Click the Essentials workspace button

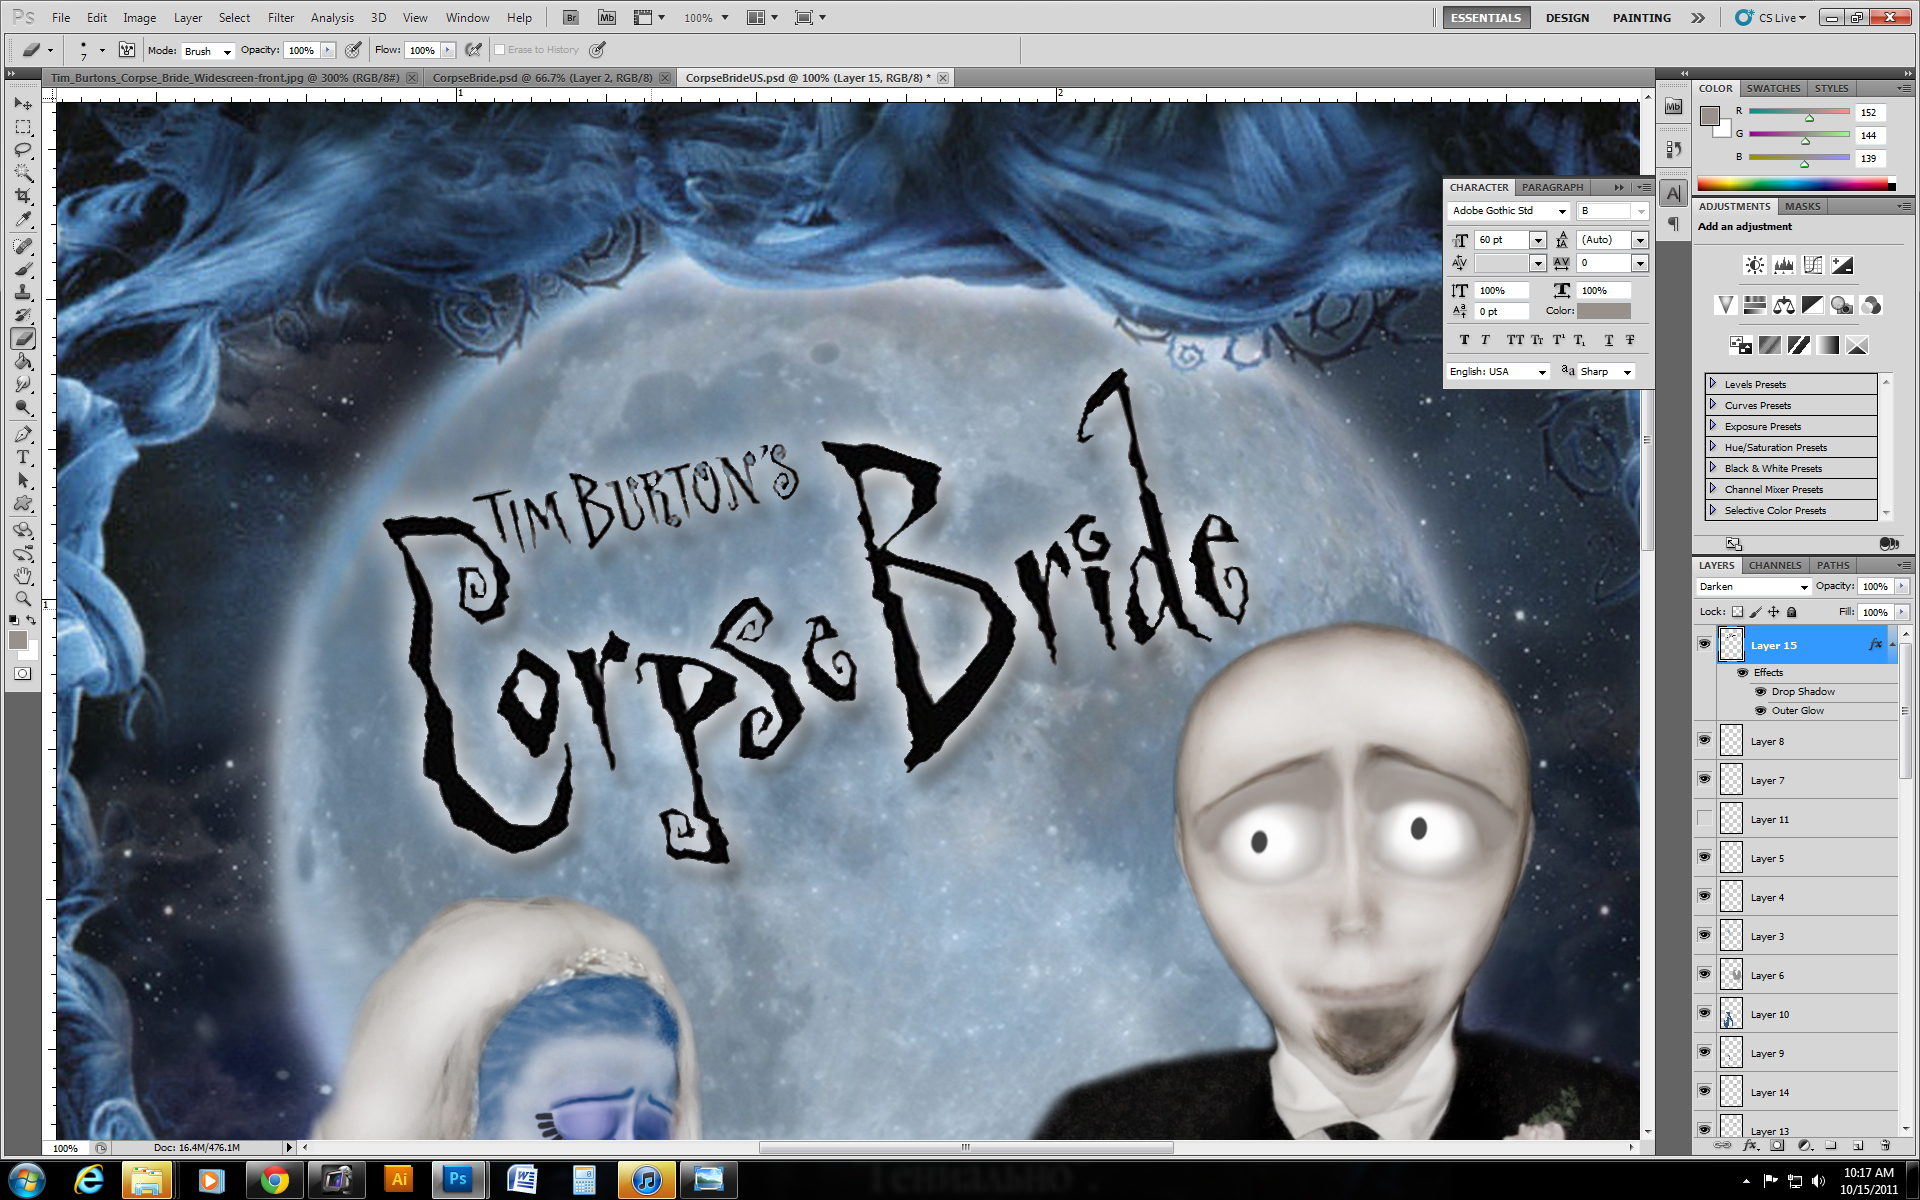(x=1486, y=18)
